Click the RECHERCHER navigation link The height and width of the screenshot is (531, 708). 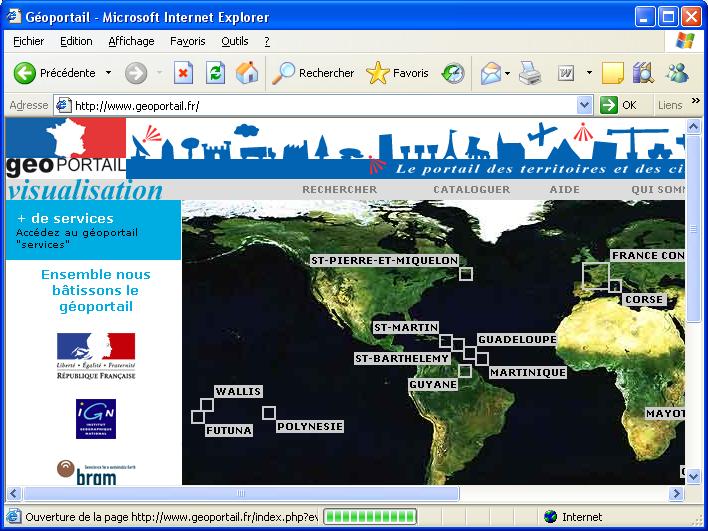coord(340,190)
